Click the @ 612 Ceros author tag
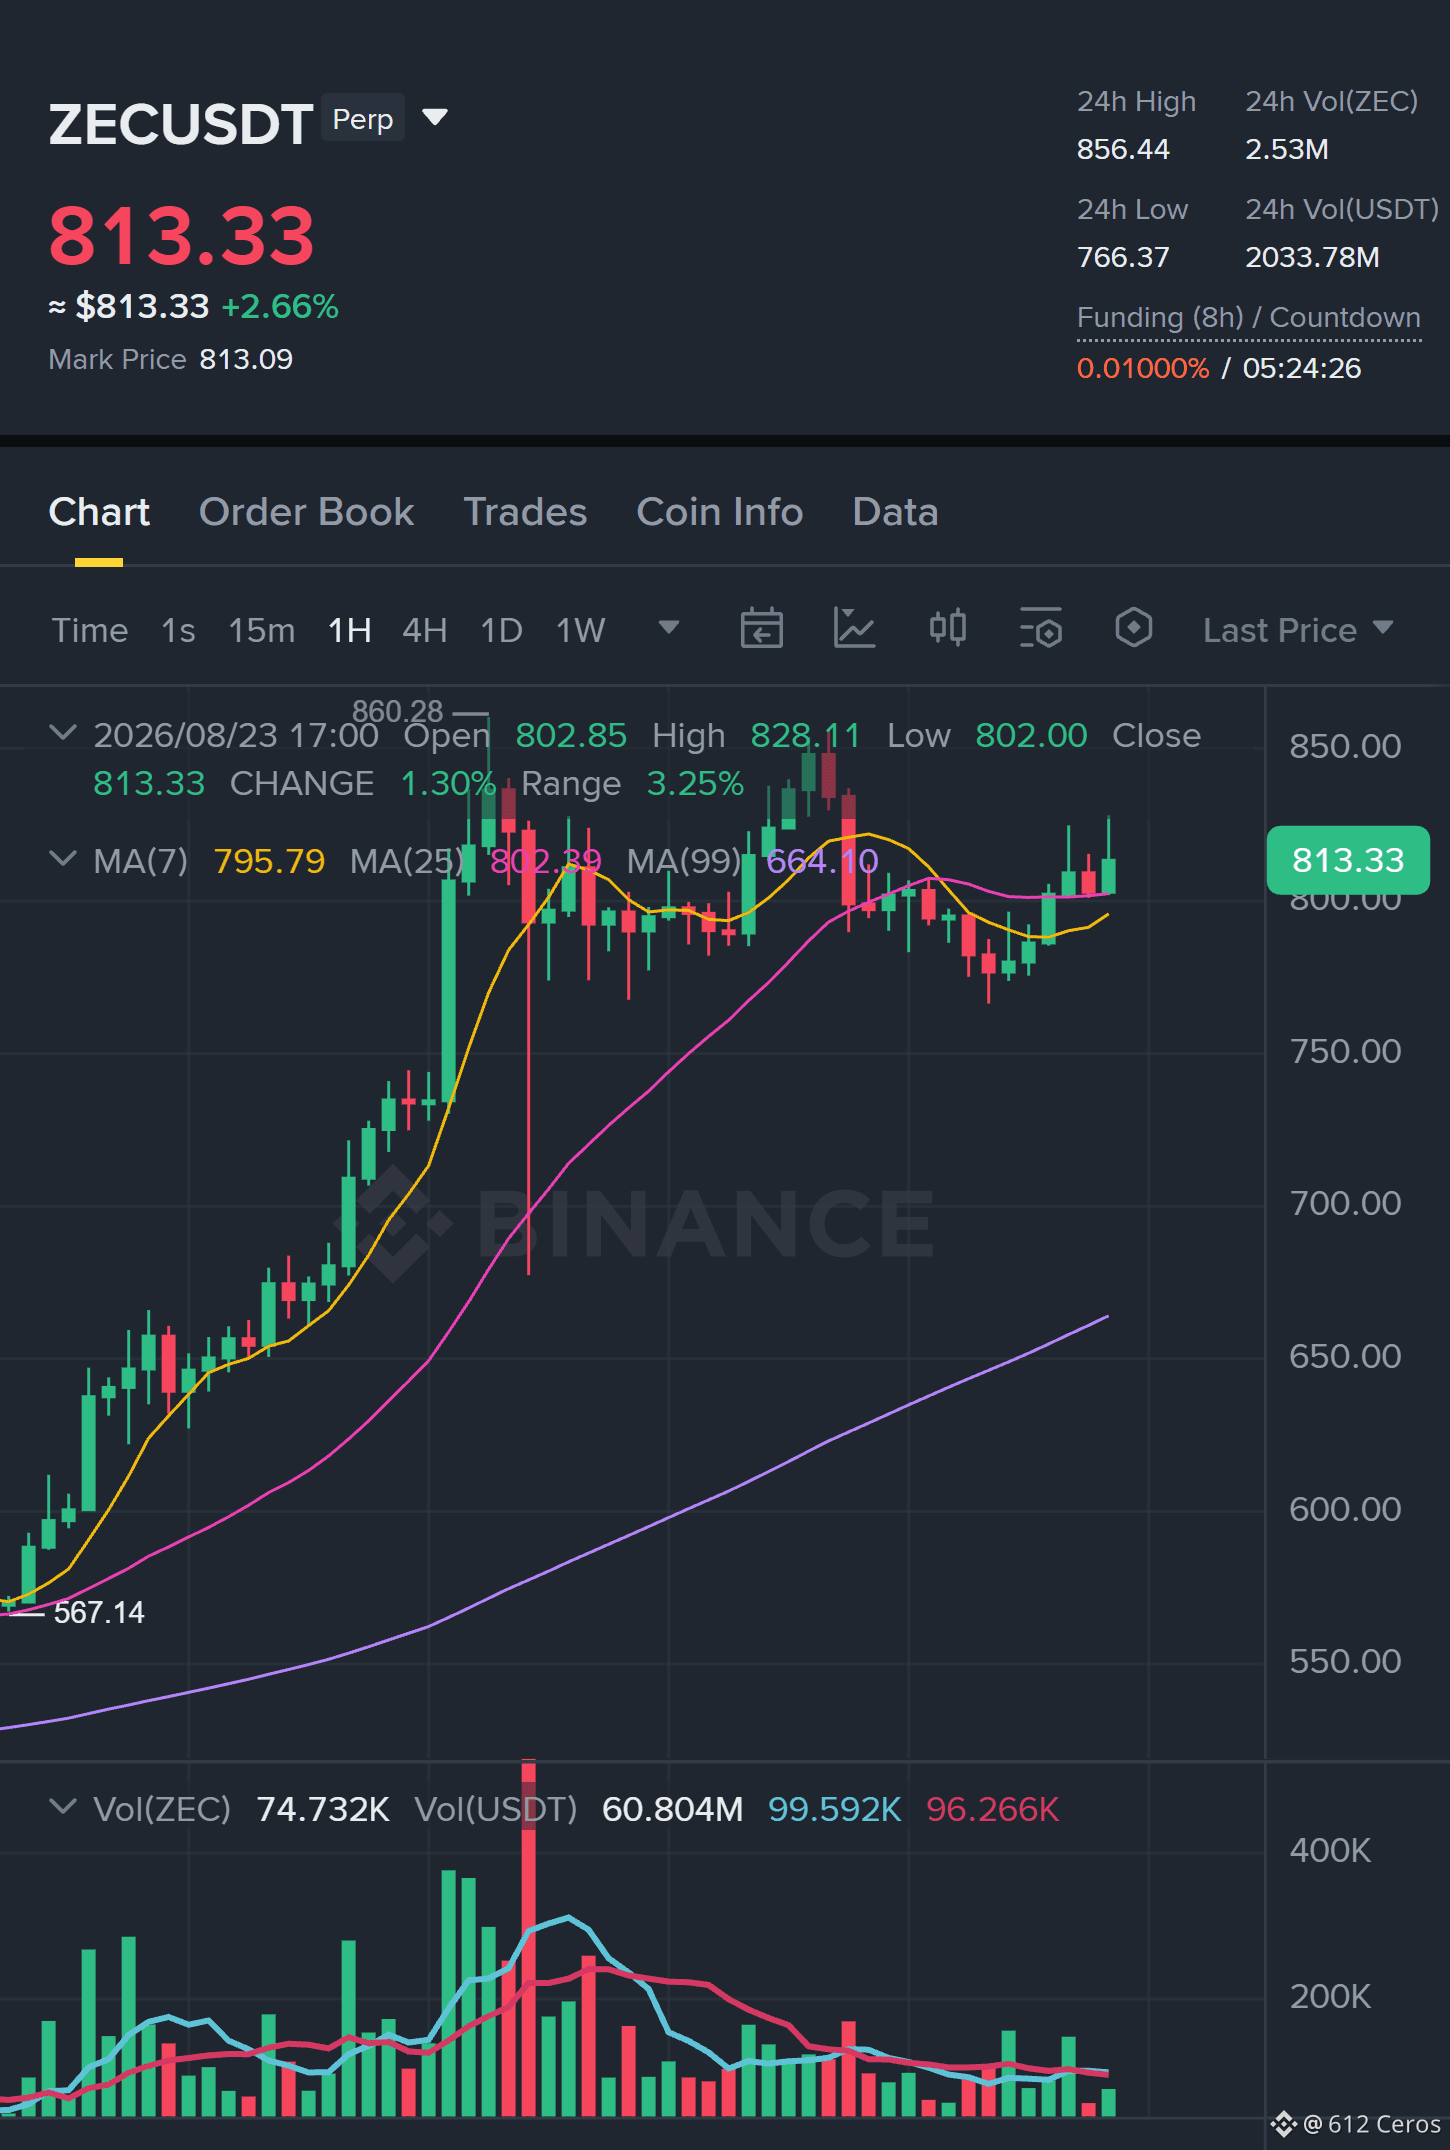The height and width of the screenshot is (2150, 1450). [1356, 2124]
